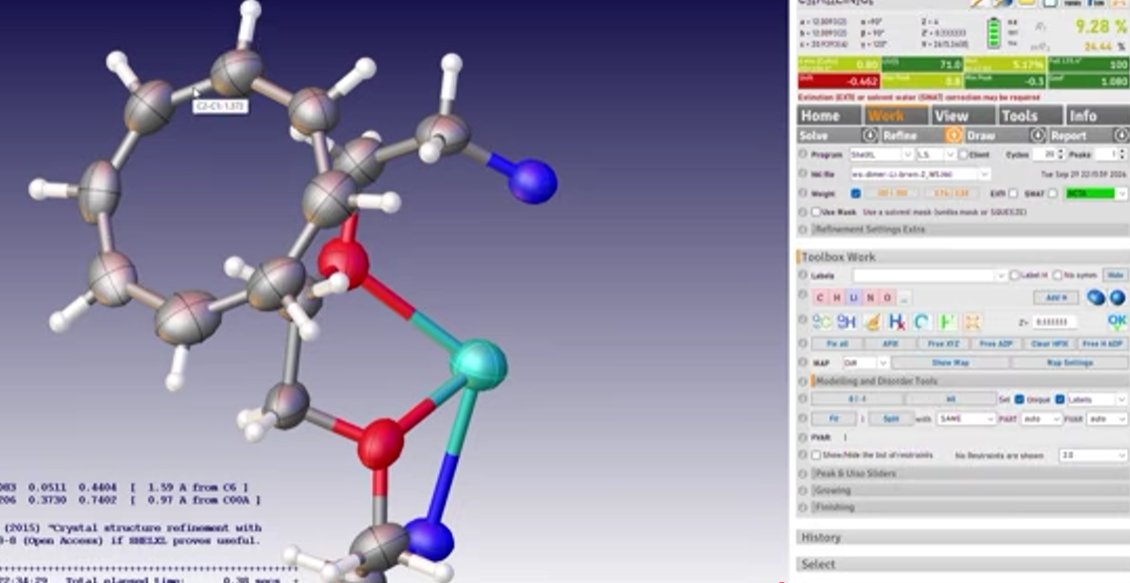Select the hydrogen (H) element button
The width and height of the screenshot is (1130, 583).
pyautogui.click(x=837, y=298)
